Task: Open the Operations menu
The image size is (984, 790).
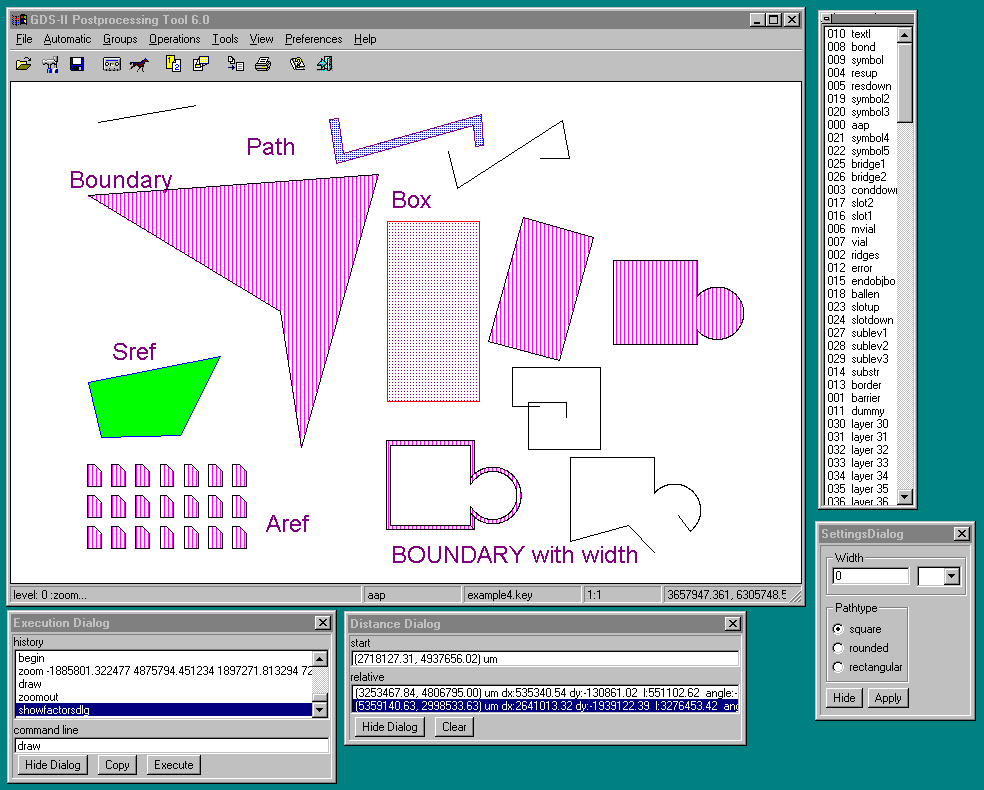Action: coord(175,39)
